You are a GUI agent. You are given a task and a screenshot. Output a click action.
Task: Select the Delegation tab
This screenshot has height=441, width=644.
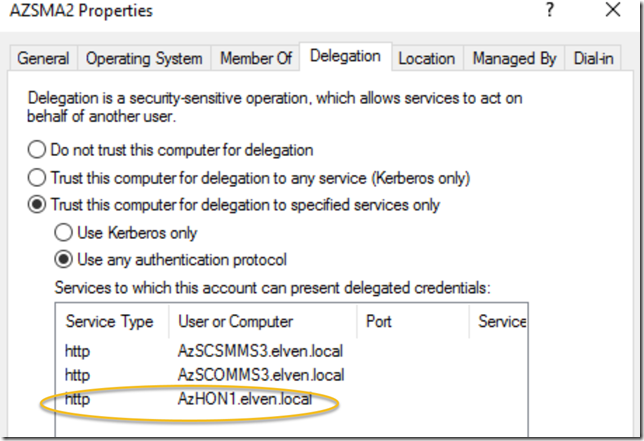click(x=345, y=57)
